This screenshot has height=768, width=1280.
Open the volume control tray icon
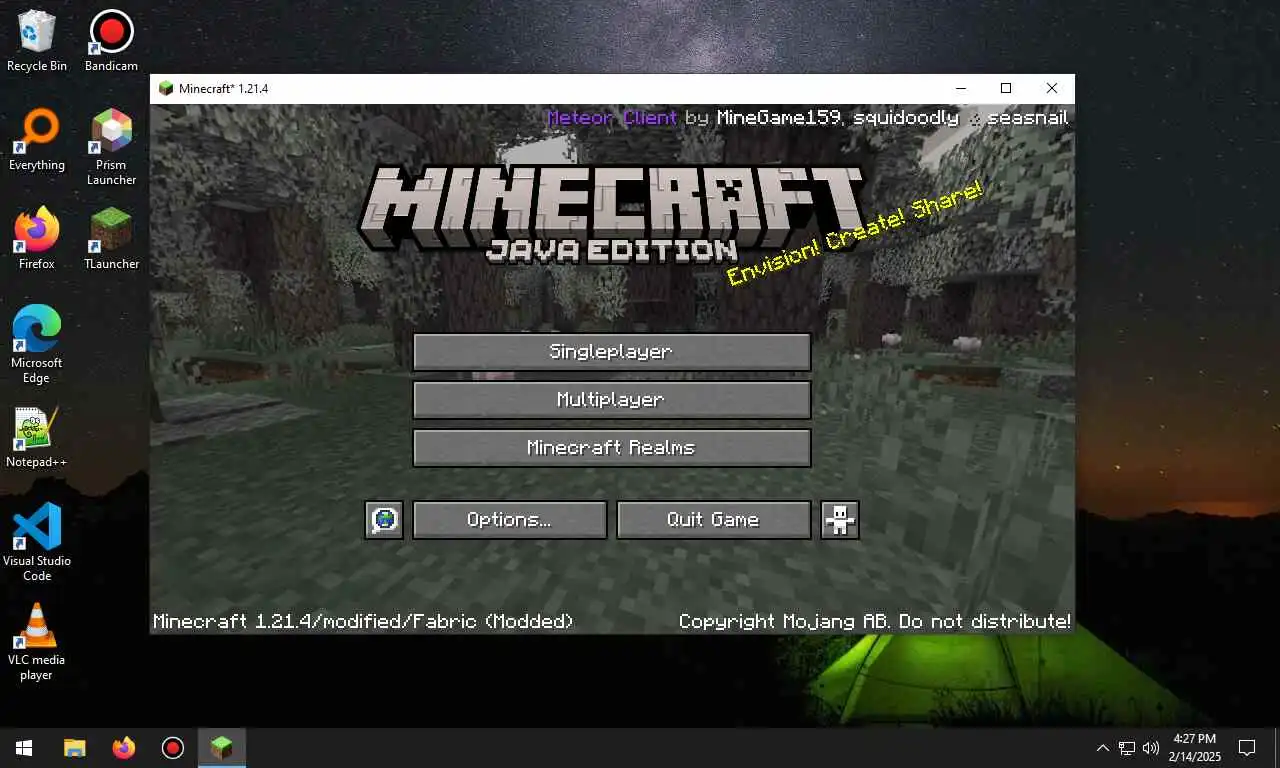pos(1151,748)
